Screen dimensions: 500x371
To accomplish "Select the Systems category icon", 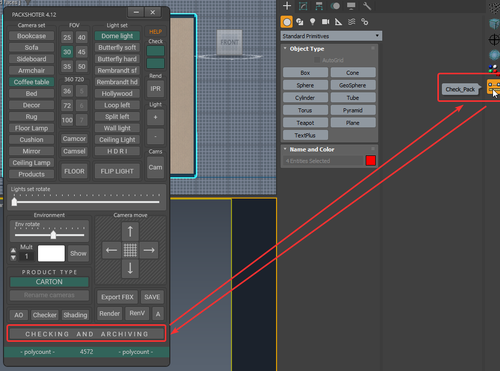I will 365,22.
